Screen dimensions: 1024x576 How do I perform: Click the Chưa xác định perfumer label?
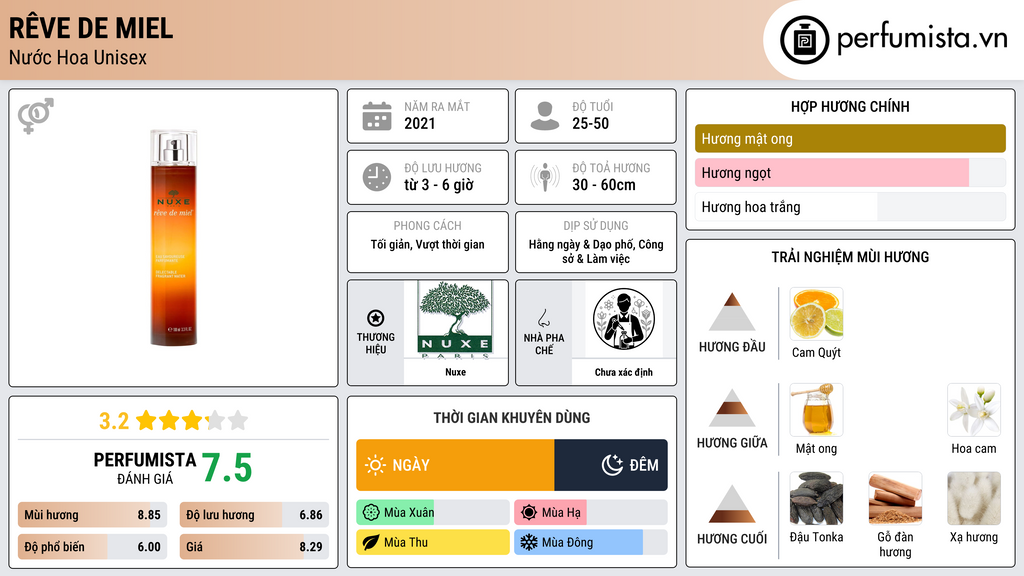click(x=624, y=372)
